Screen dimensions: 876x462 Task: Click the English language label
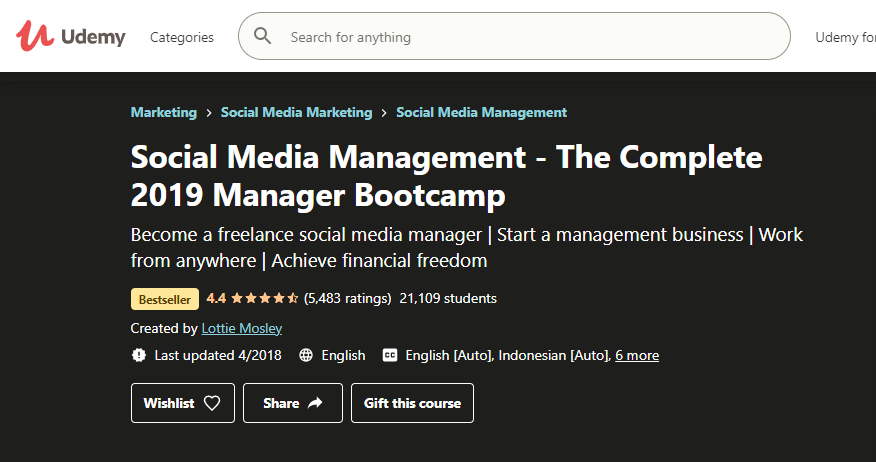(x=344, y=355)
